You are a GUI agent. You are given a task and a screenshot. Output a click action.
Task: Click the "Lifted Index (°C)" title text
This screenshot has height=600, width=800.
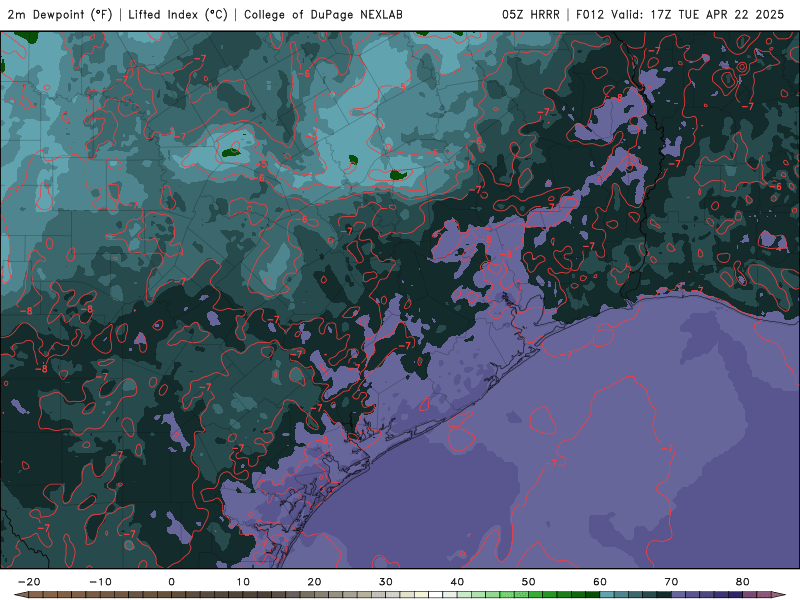[178, 15]
